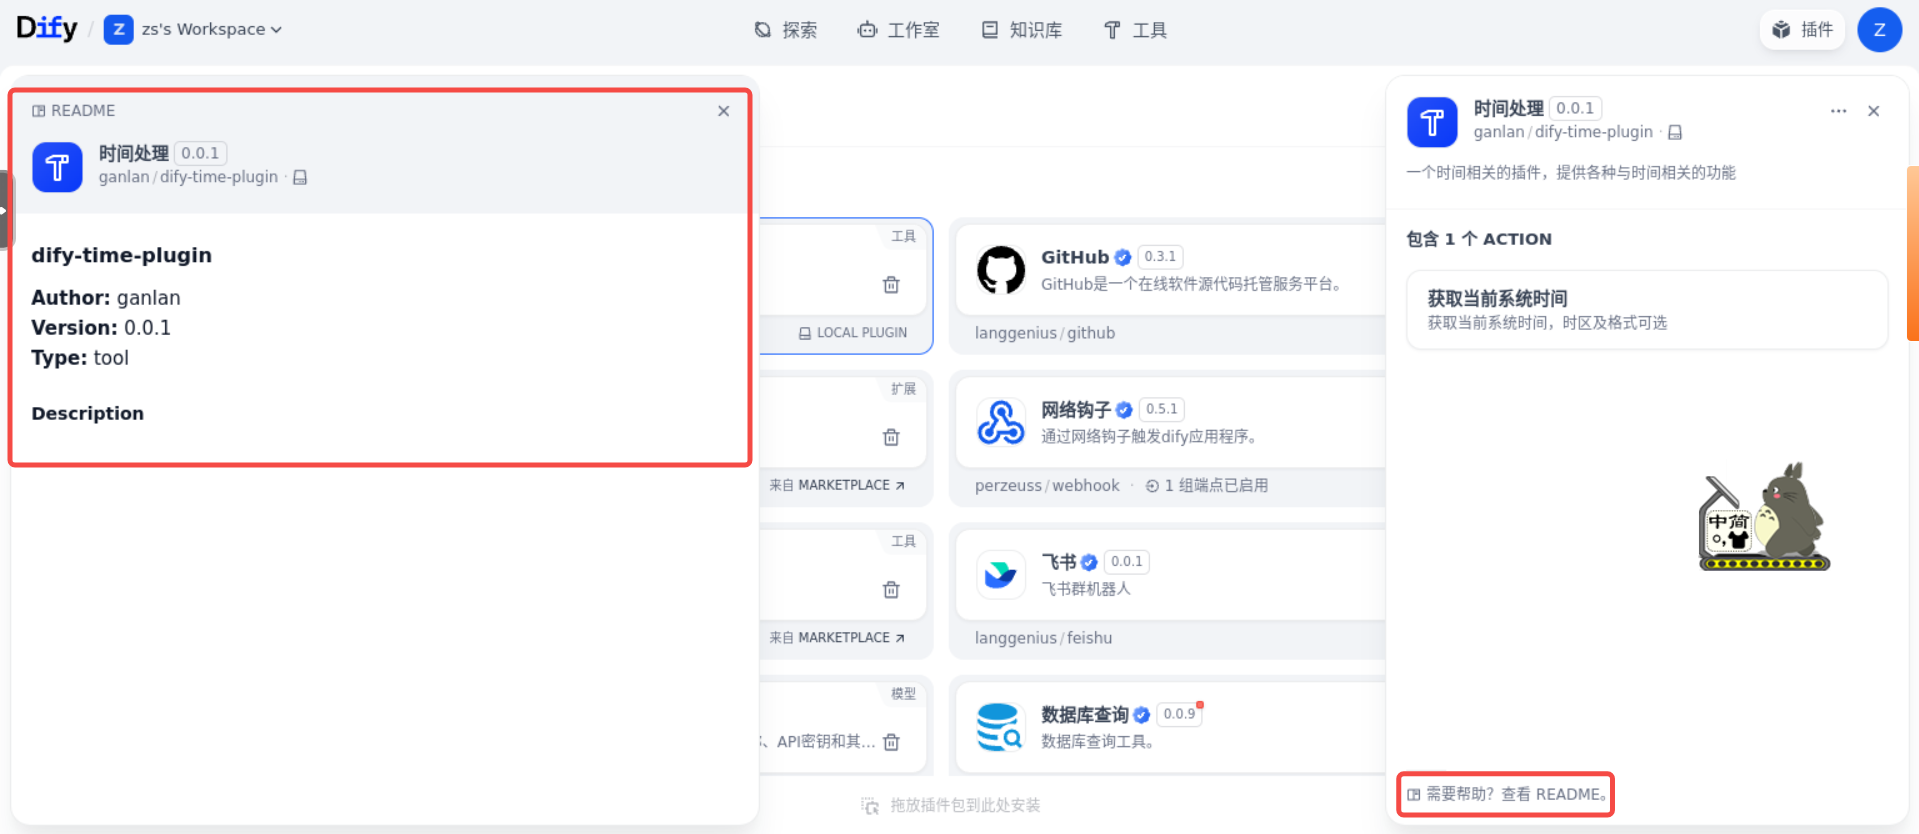Click the 数据库查询 plugin logo
The height and width of the screenshot is (834, 1919).
[1001, 727]
